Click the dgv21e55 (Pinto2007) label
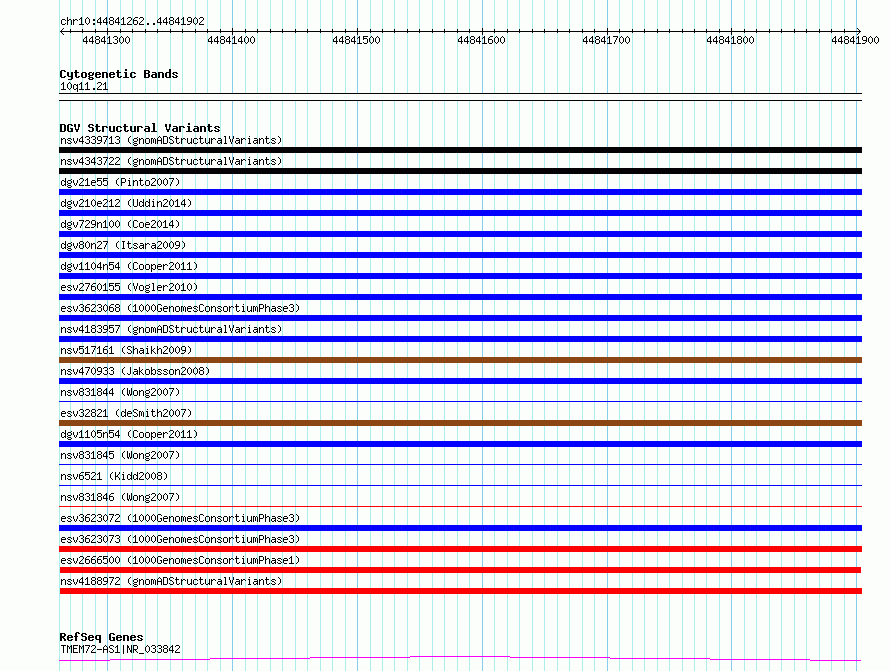The height and width of the screenshot is (671, 890). [120, 182]
